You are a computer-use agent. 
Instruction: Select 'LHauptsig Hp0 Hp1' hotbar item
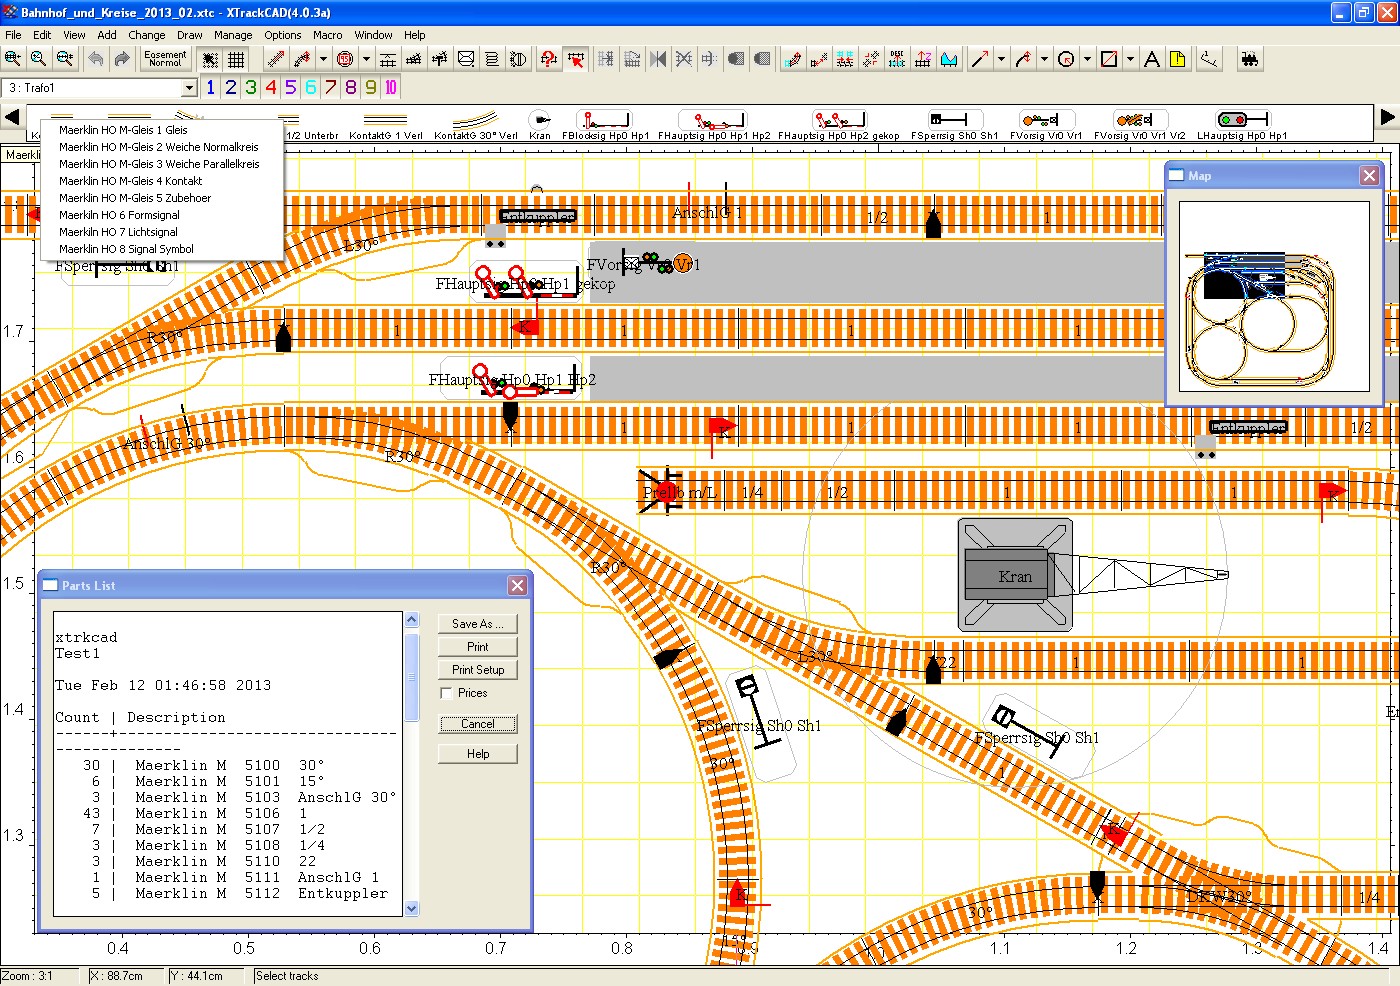(x=1242, y=125)
